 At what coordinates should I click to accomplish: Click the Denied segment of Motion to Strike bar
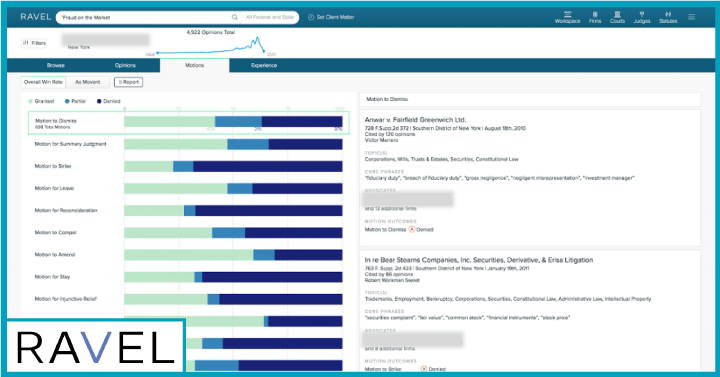[x=268, y=166]
